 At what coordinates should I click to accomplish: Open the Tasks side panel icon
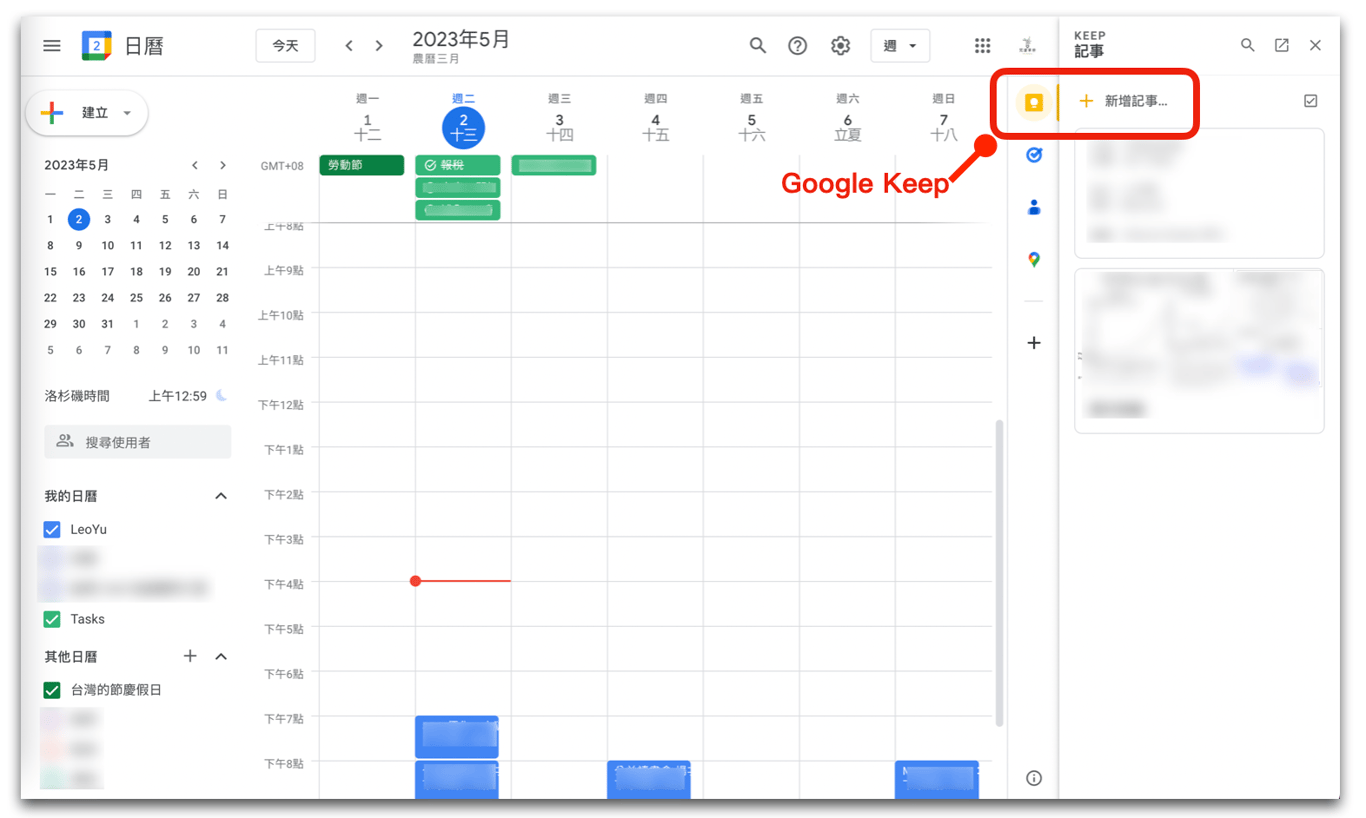(1034, 154)
